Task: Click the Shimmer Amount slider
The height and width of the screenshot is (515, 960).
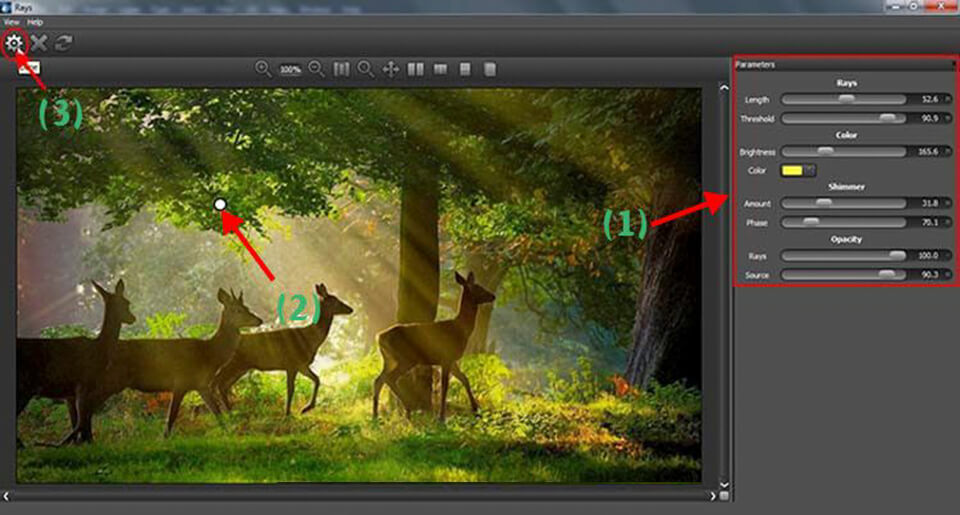Action: coord(844,203)
